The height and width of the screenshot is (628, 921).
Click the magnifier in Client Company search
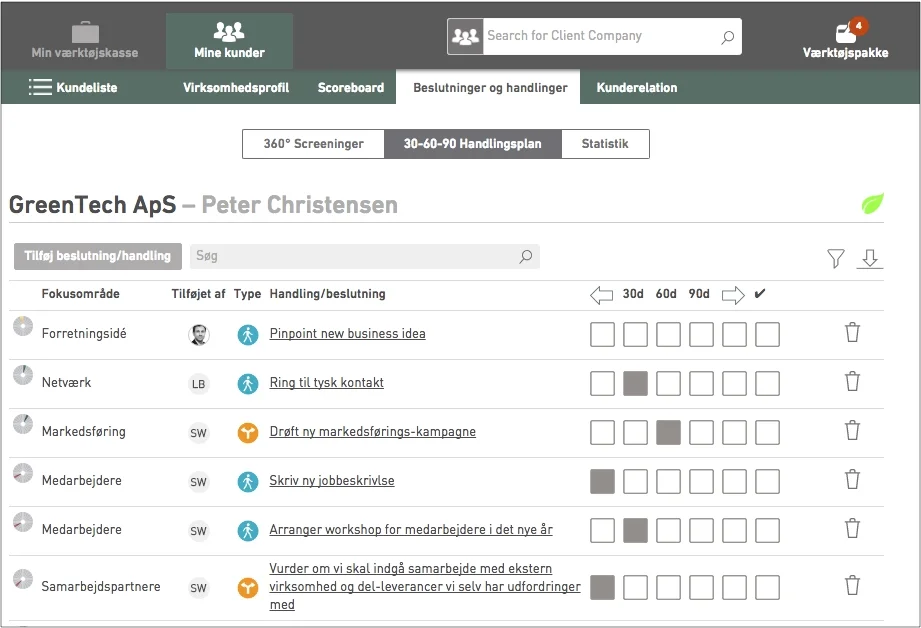coord(727,37)
